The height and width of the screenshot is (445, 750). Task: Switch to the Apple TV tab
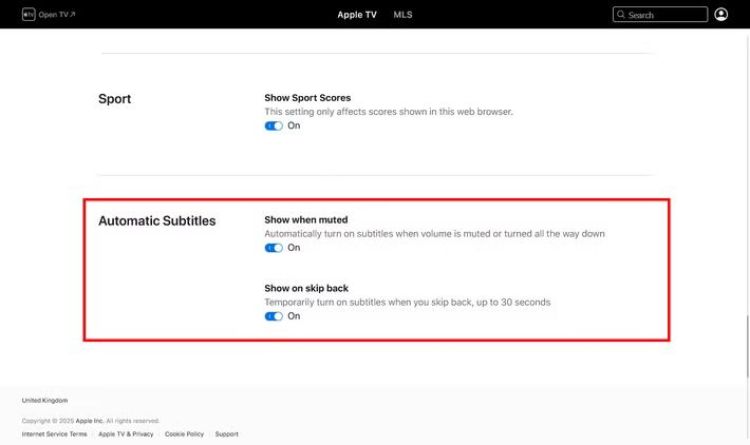coord(357,15)
